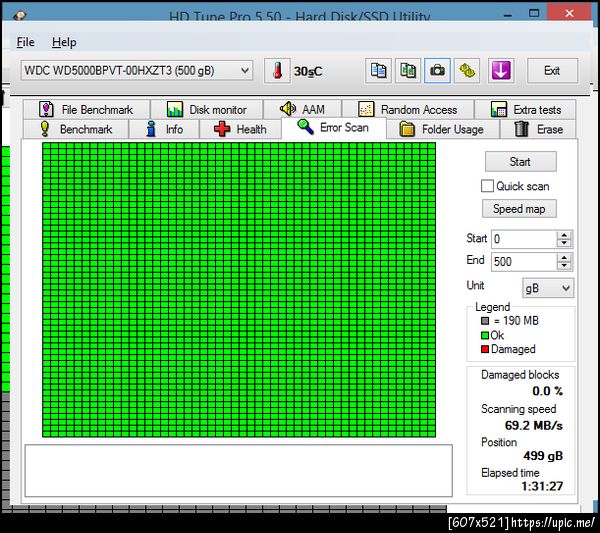Click the camera save screenshot icon
This screenshot has height=533, width=600.
(437, 71)
